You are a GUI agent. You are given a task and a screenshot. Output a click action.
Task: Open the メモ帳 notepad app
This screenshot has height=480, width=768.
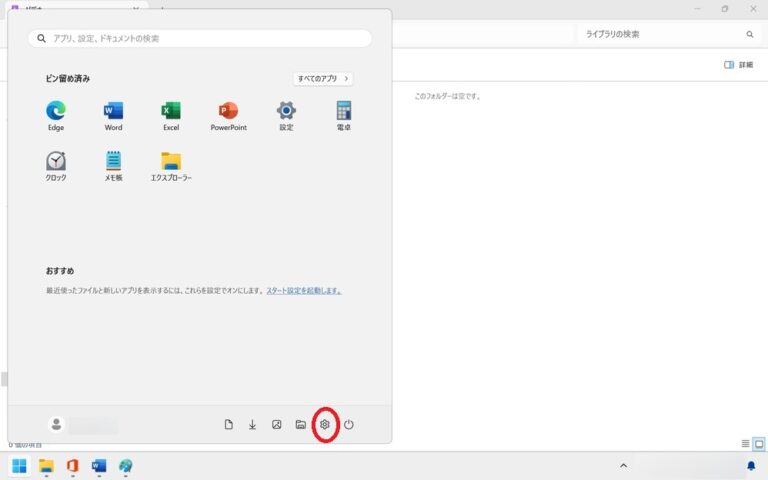click(x=113, y=162)
